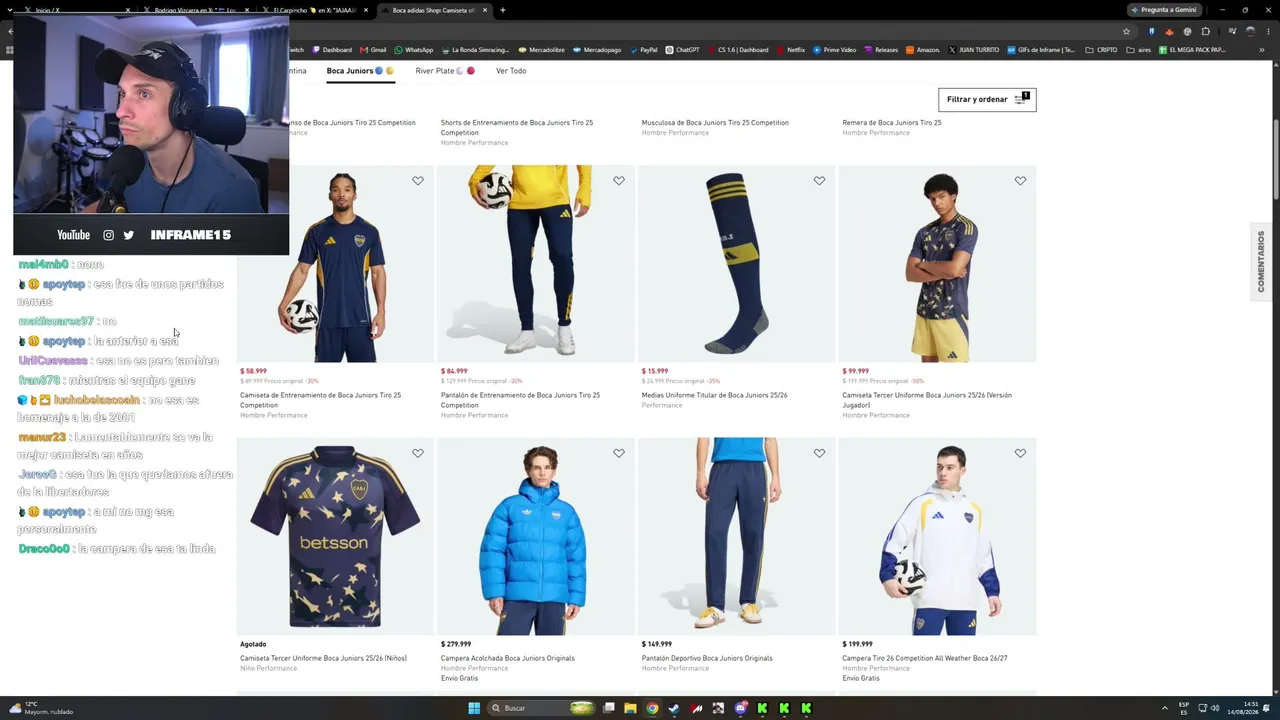Open Filtrar y ordenar panel
This screenshot has width=1280, height=720.
[987, 99]
